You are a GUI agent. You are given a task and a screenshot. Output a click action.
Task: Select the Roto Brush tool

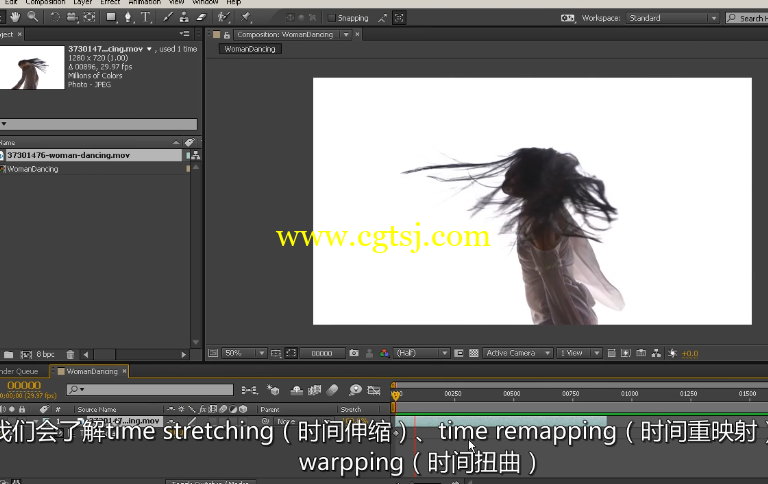pos(224,17)
